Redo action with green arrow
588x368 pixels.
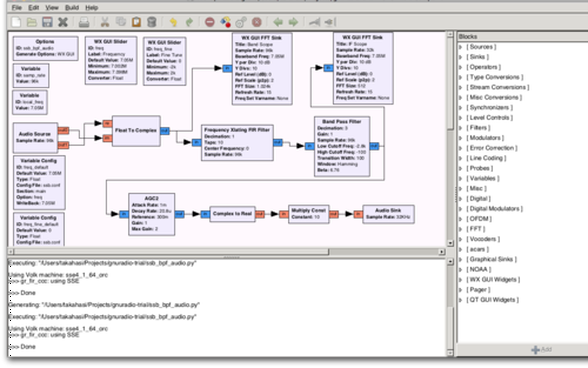point(189,23)
